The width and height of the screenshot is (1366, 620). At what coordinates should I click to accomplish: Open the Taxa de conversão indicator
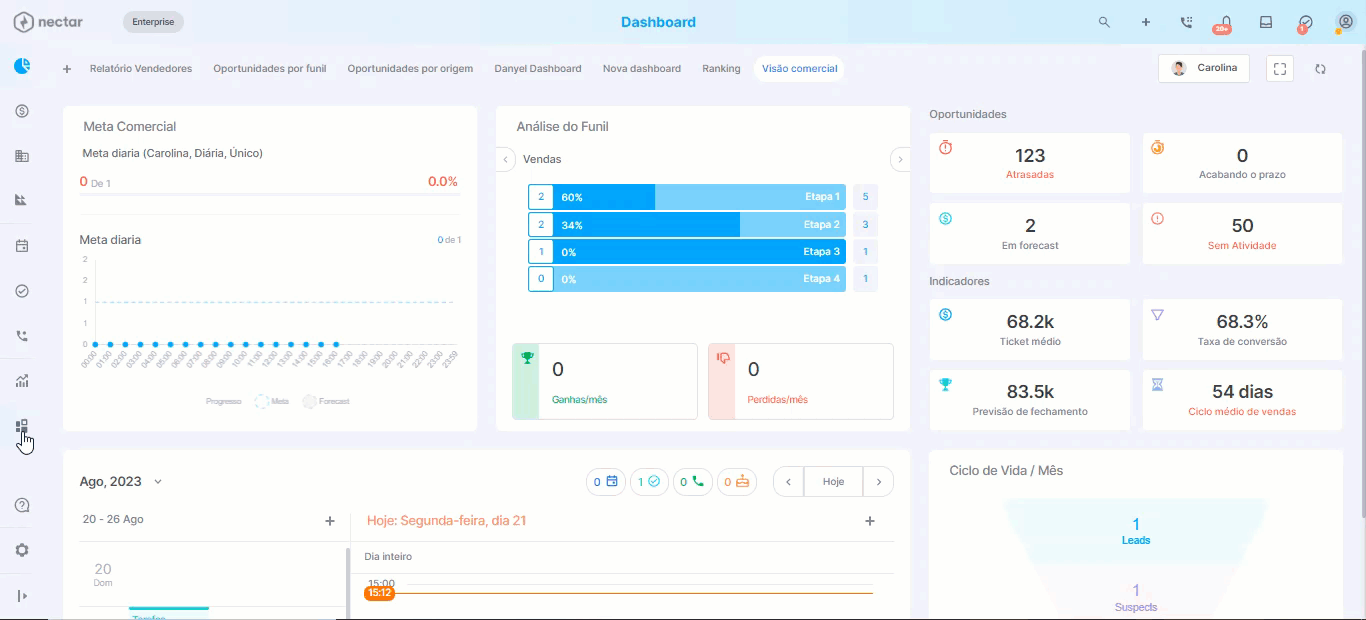1242,329
